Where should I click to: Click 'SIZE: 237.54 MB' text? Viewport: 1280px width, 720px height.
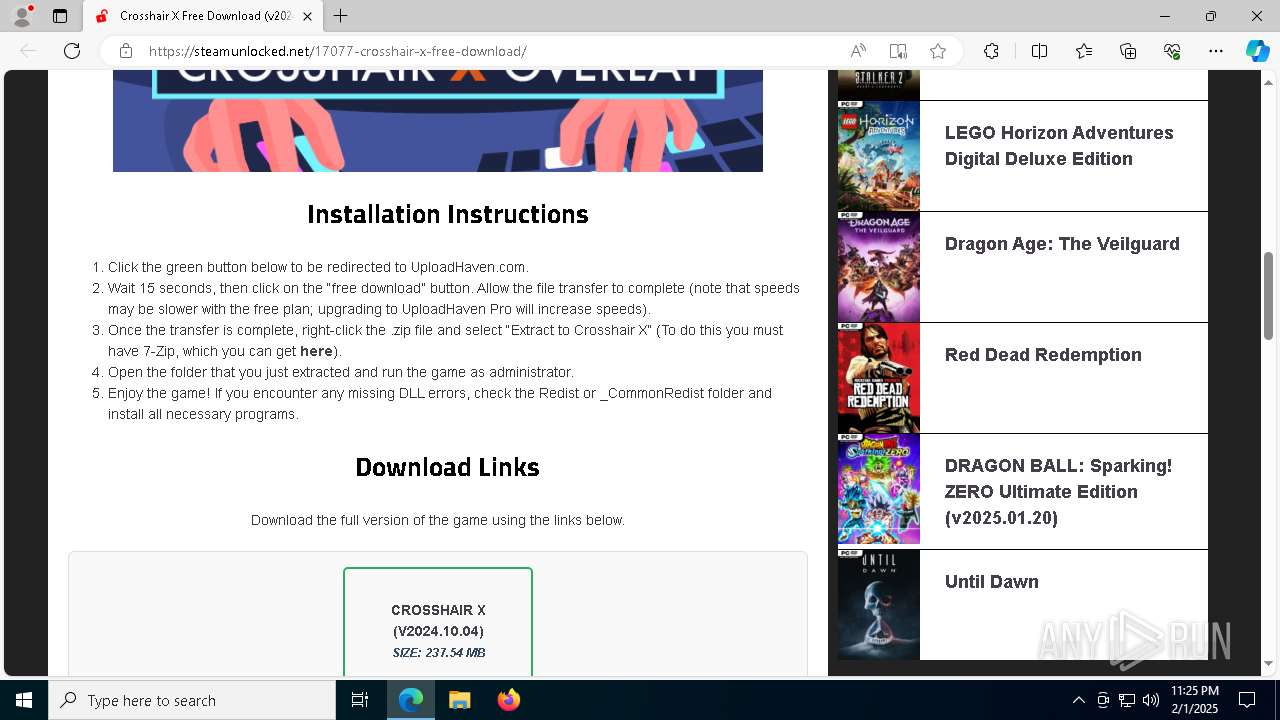[439, 653]
